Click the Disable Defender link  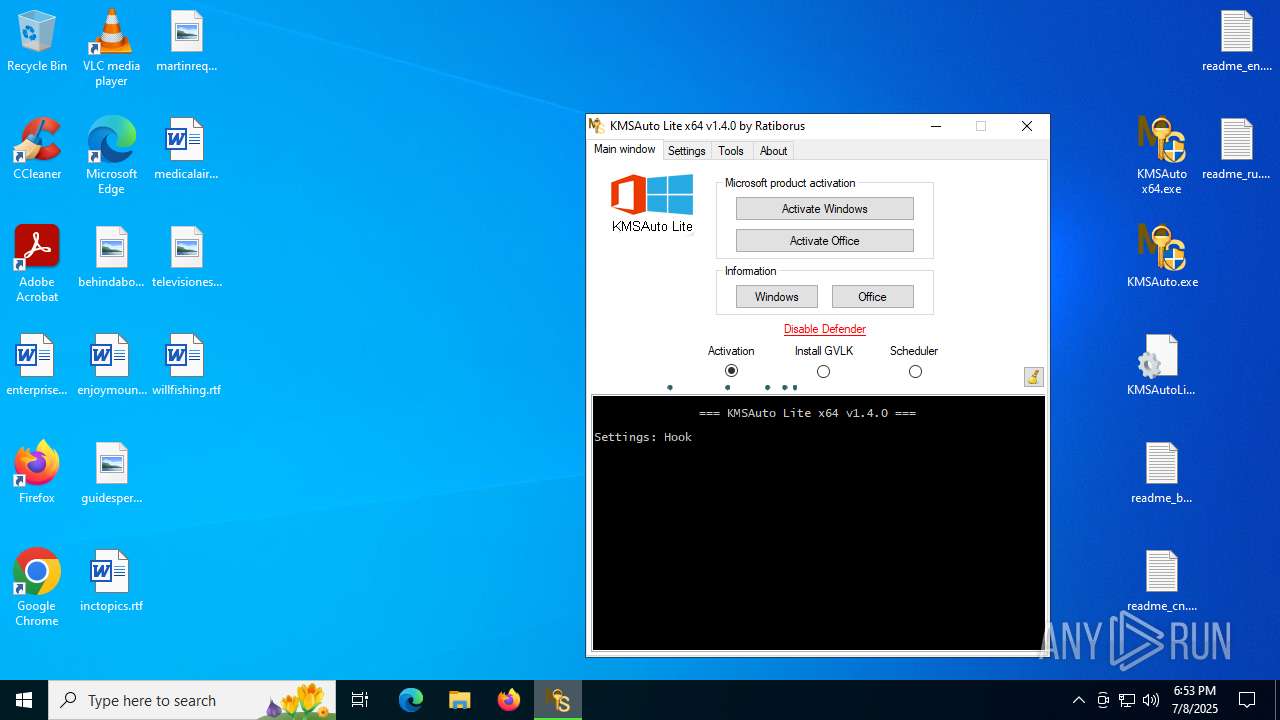click(824, 329)
